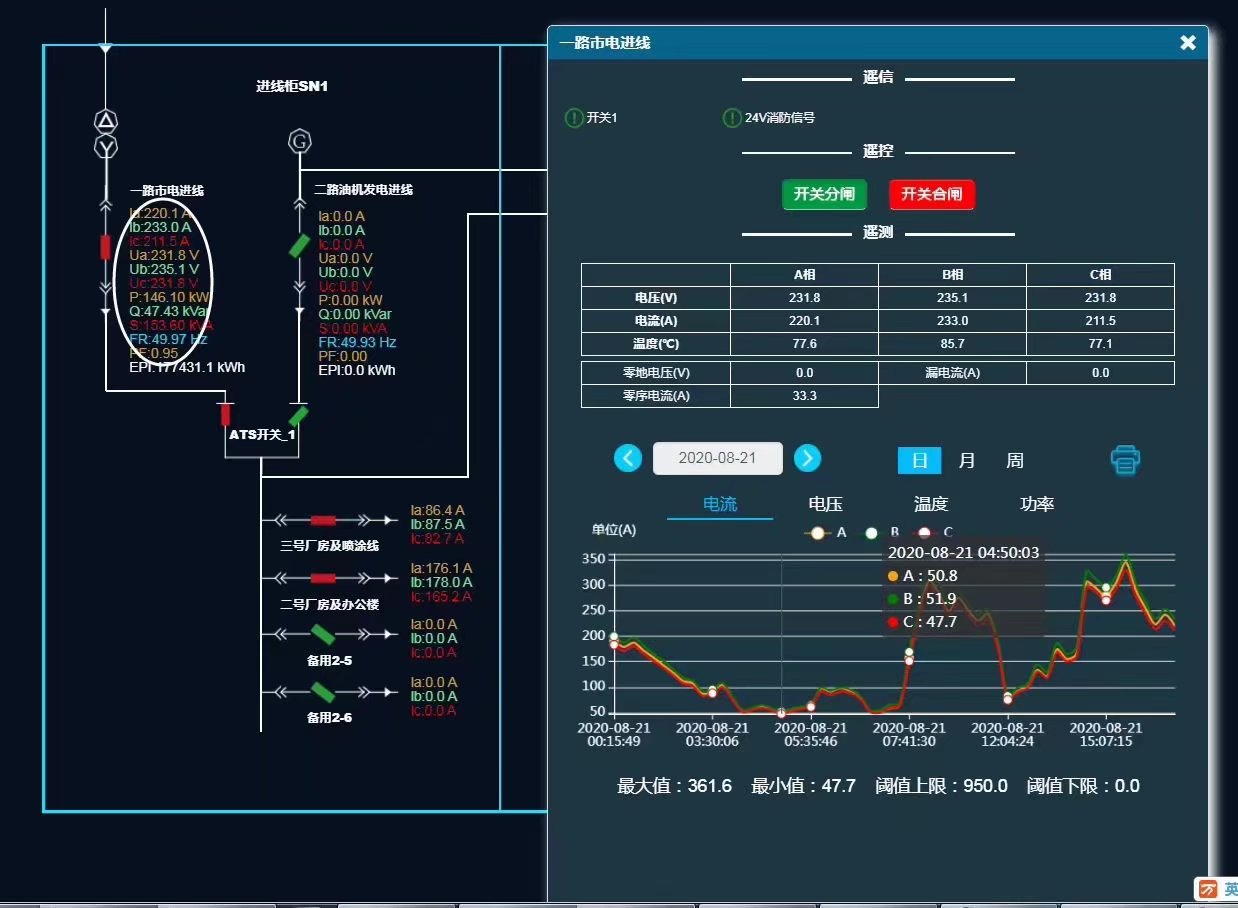
Task: Click the red breaker for 三号厂房及喷涂线
Action: (323, 520)
